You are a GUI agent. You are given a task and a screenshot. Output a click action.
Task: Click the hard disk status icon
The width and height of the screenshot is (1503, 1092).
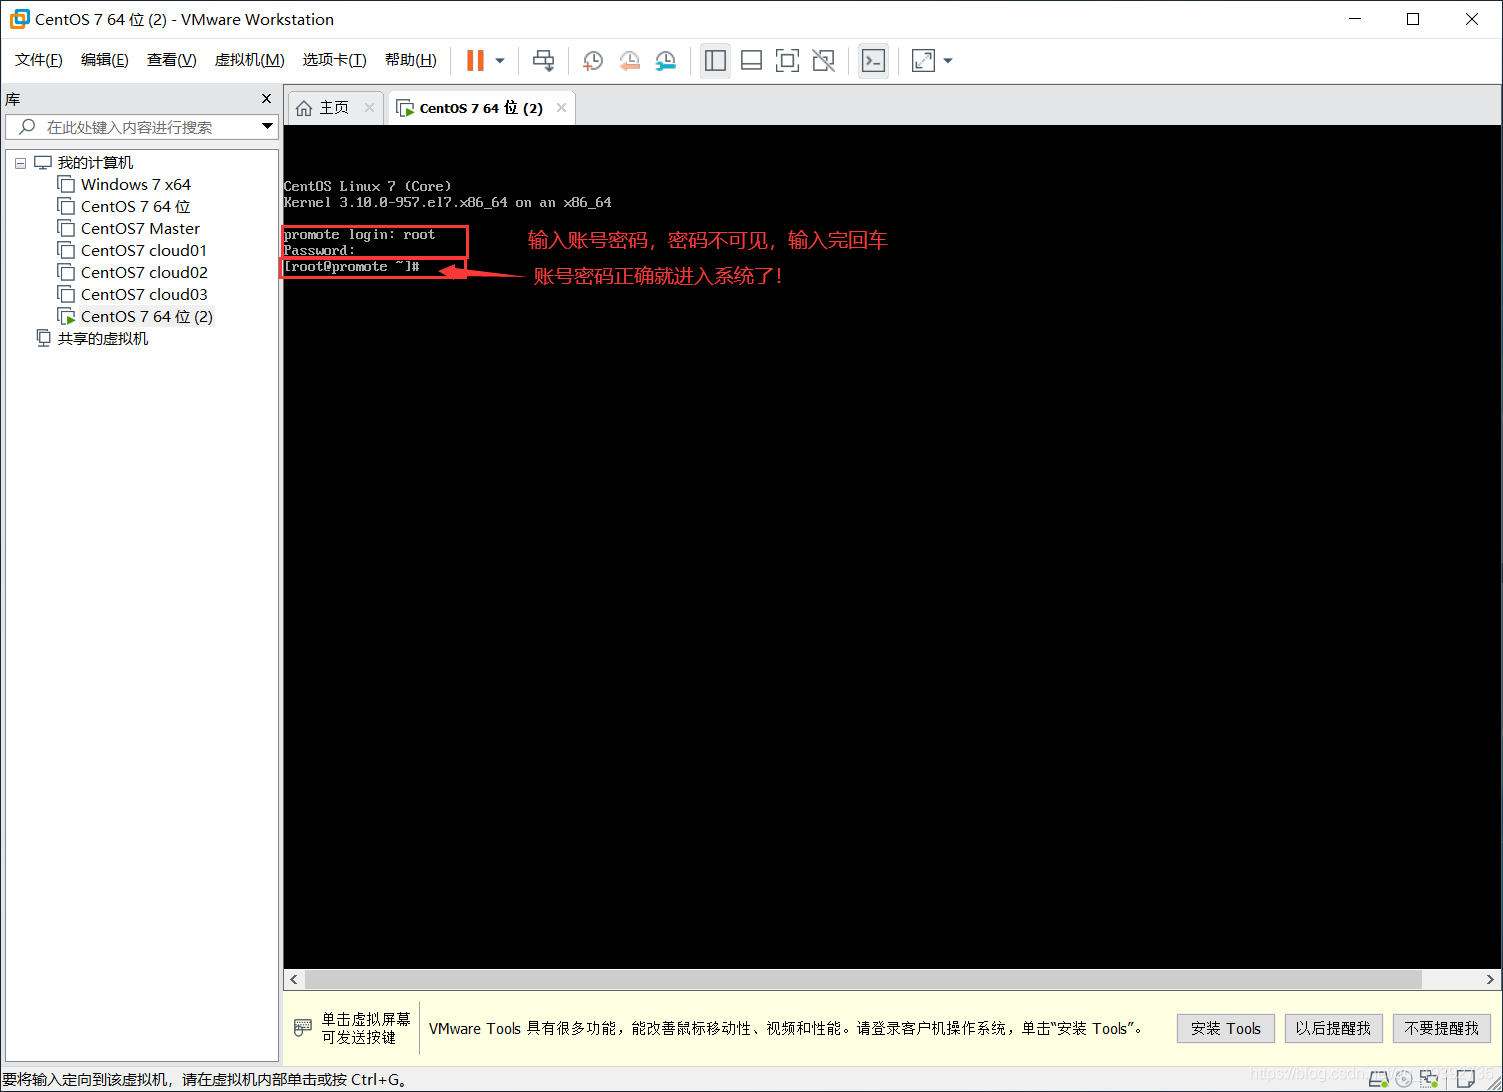[1379, 1078]
